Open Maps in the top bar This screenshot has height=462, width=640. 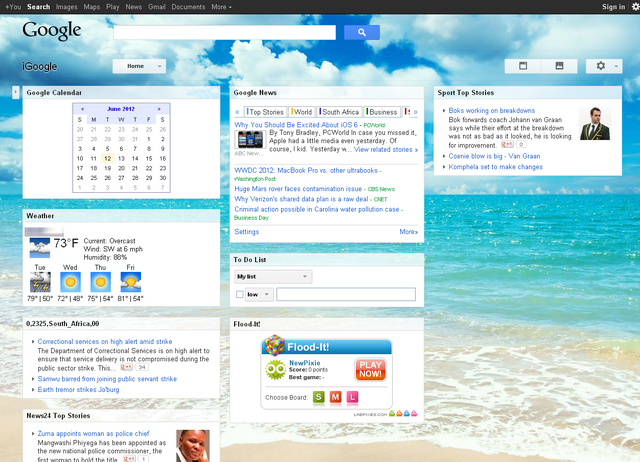pos(91,7)
